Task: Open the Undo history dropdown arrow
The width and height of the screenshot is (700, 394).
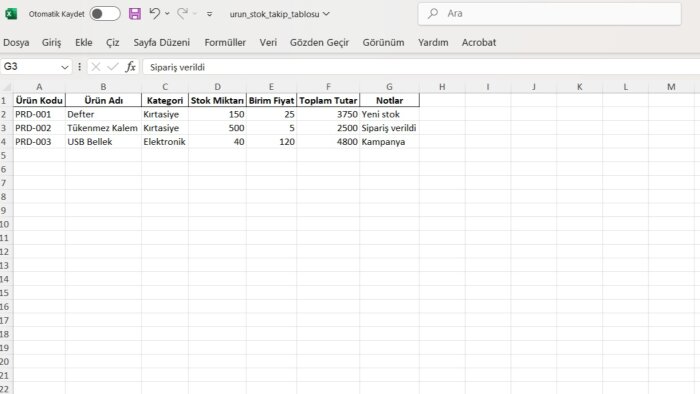Action: [167, 14]
